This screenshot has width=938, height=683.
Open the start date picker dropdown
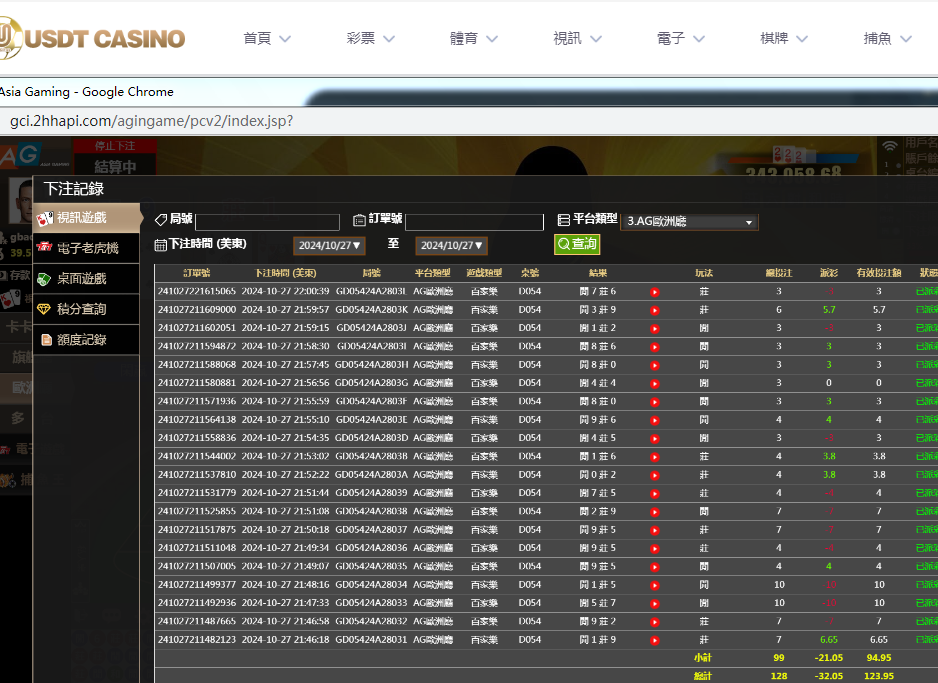point(331,245)
